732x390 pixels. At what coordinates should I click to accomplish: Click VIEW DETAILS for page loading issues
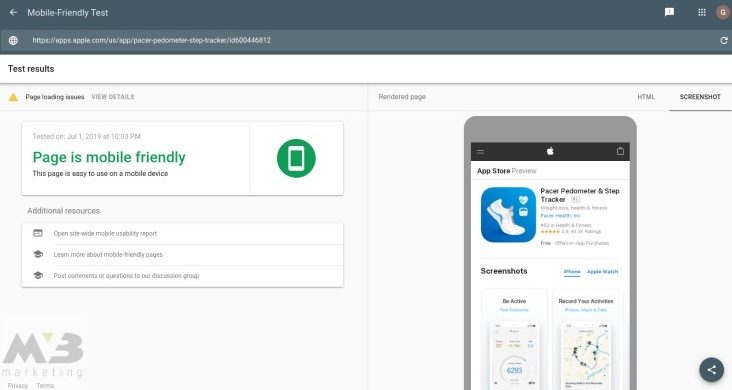point(113,97)
